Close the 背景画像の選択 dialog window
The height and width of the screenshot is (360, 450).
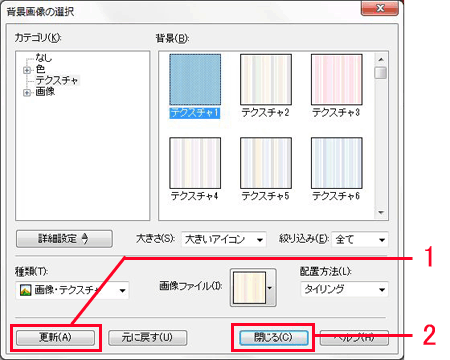pyautogui.click(x=380, y=8)
